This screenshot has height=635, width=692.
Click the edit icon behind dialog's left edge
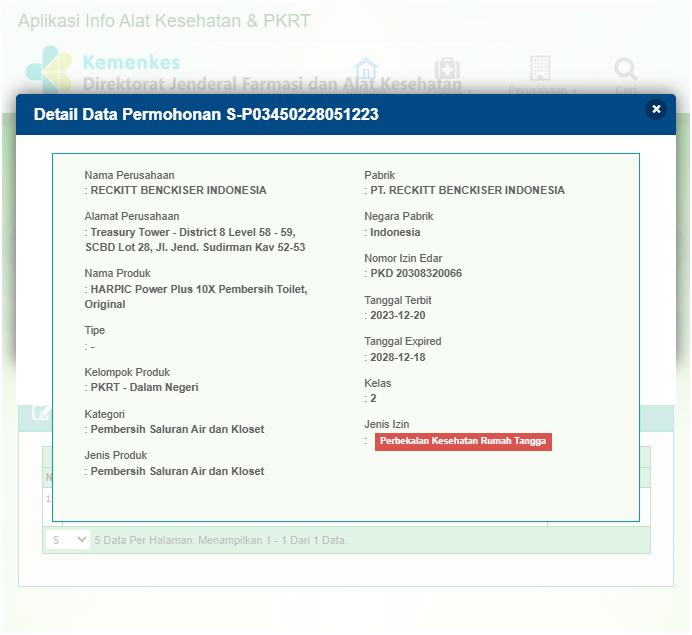point(41,412)
